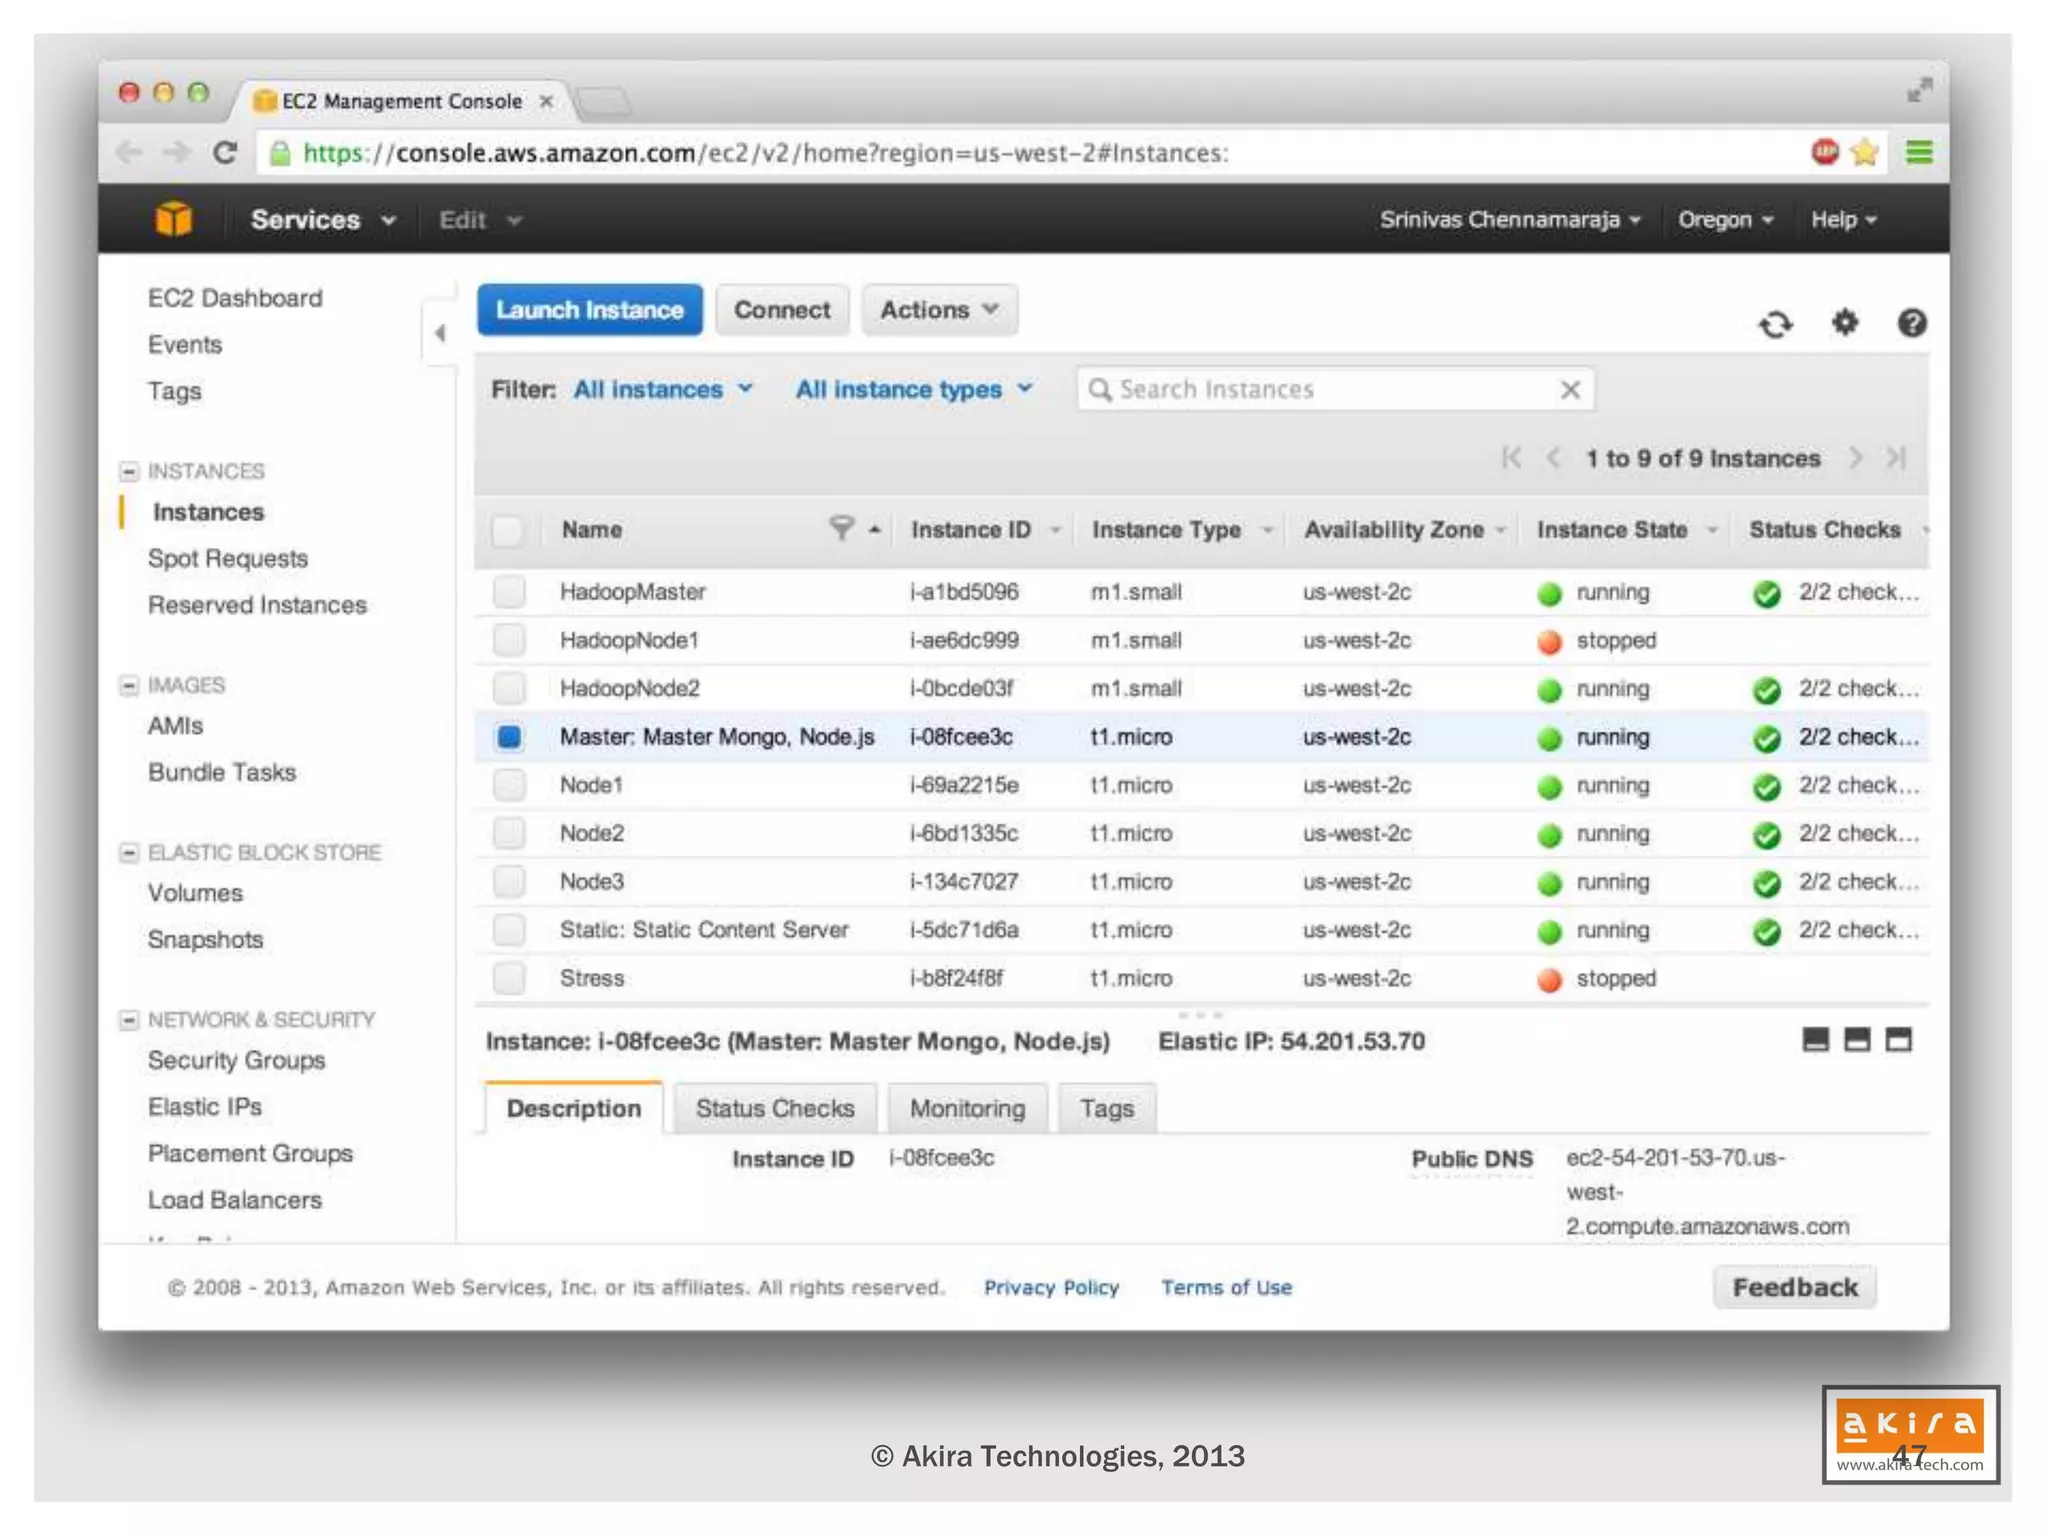Click the Launch Instance button
The width and height of the screenshot is (2048, 1536).
(x=589, y=310)
